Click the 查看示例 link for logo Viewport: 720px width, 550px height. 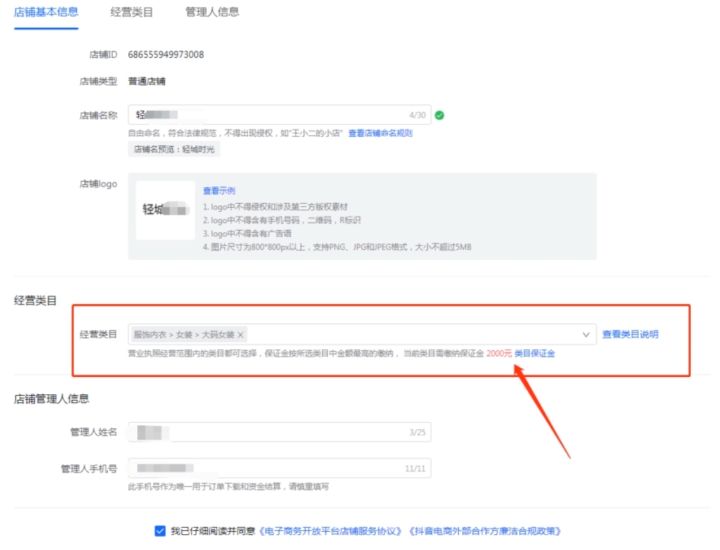click(218, 190)
